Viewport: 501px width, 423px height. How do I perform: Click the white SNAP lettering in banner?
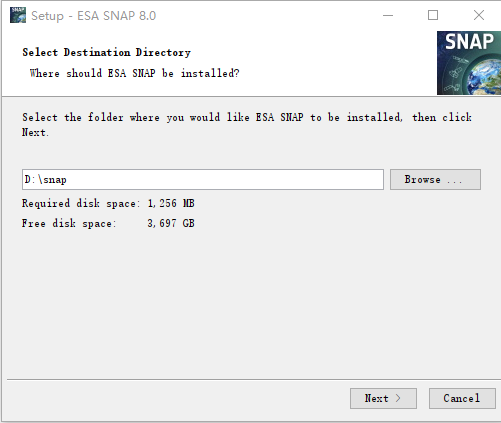(x=469, y=42)
